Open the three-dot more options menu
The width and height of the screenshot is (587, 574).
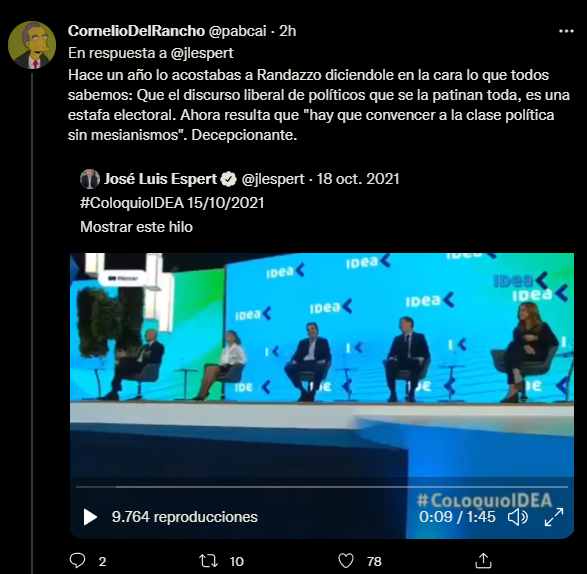pyautogui.click(x=566, y=31)
